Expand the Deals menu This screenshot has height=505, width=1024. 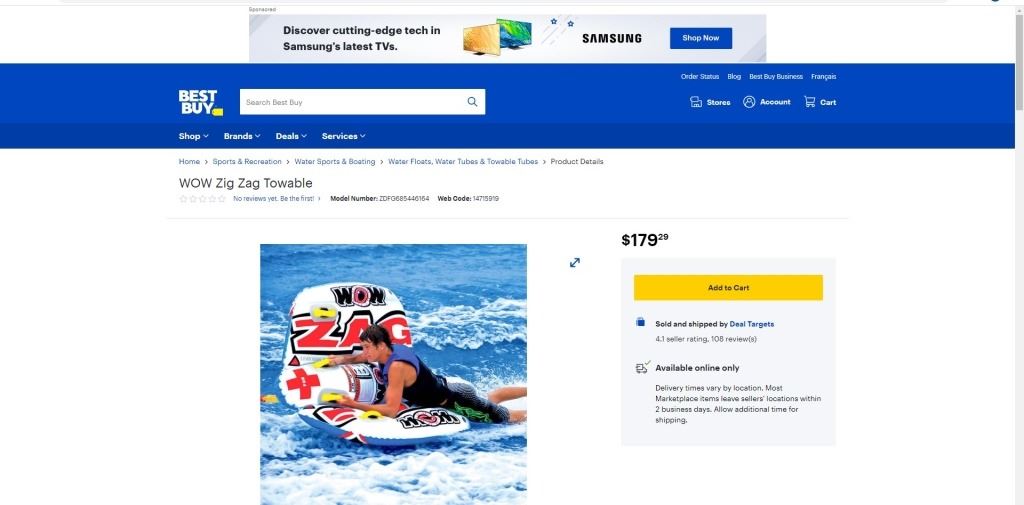(x=291, y=136)
